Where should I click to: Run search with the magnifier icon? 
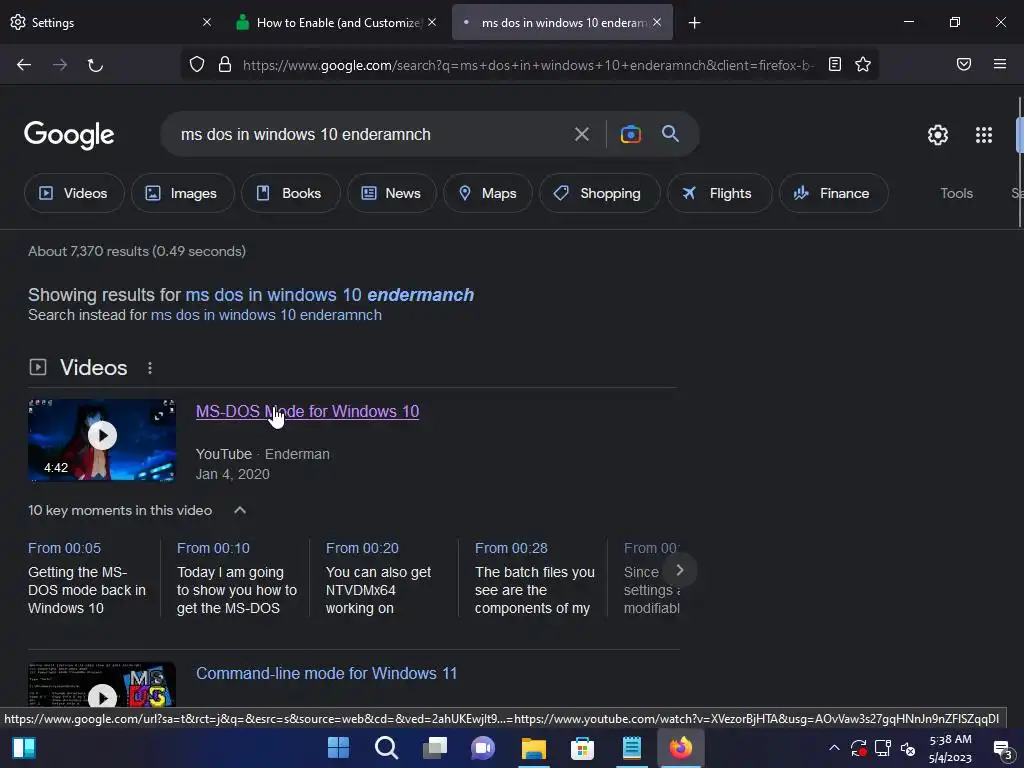pos(670,134)
